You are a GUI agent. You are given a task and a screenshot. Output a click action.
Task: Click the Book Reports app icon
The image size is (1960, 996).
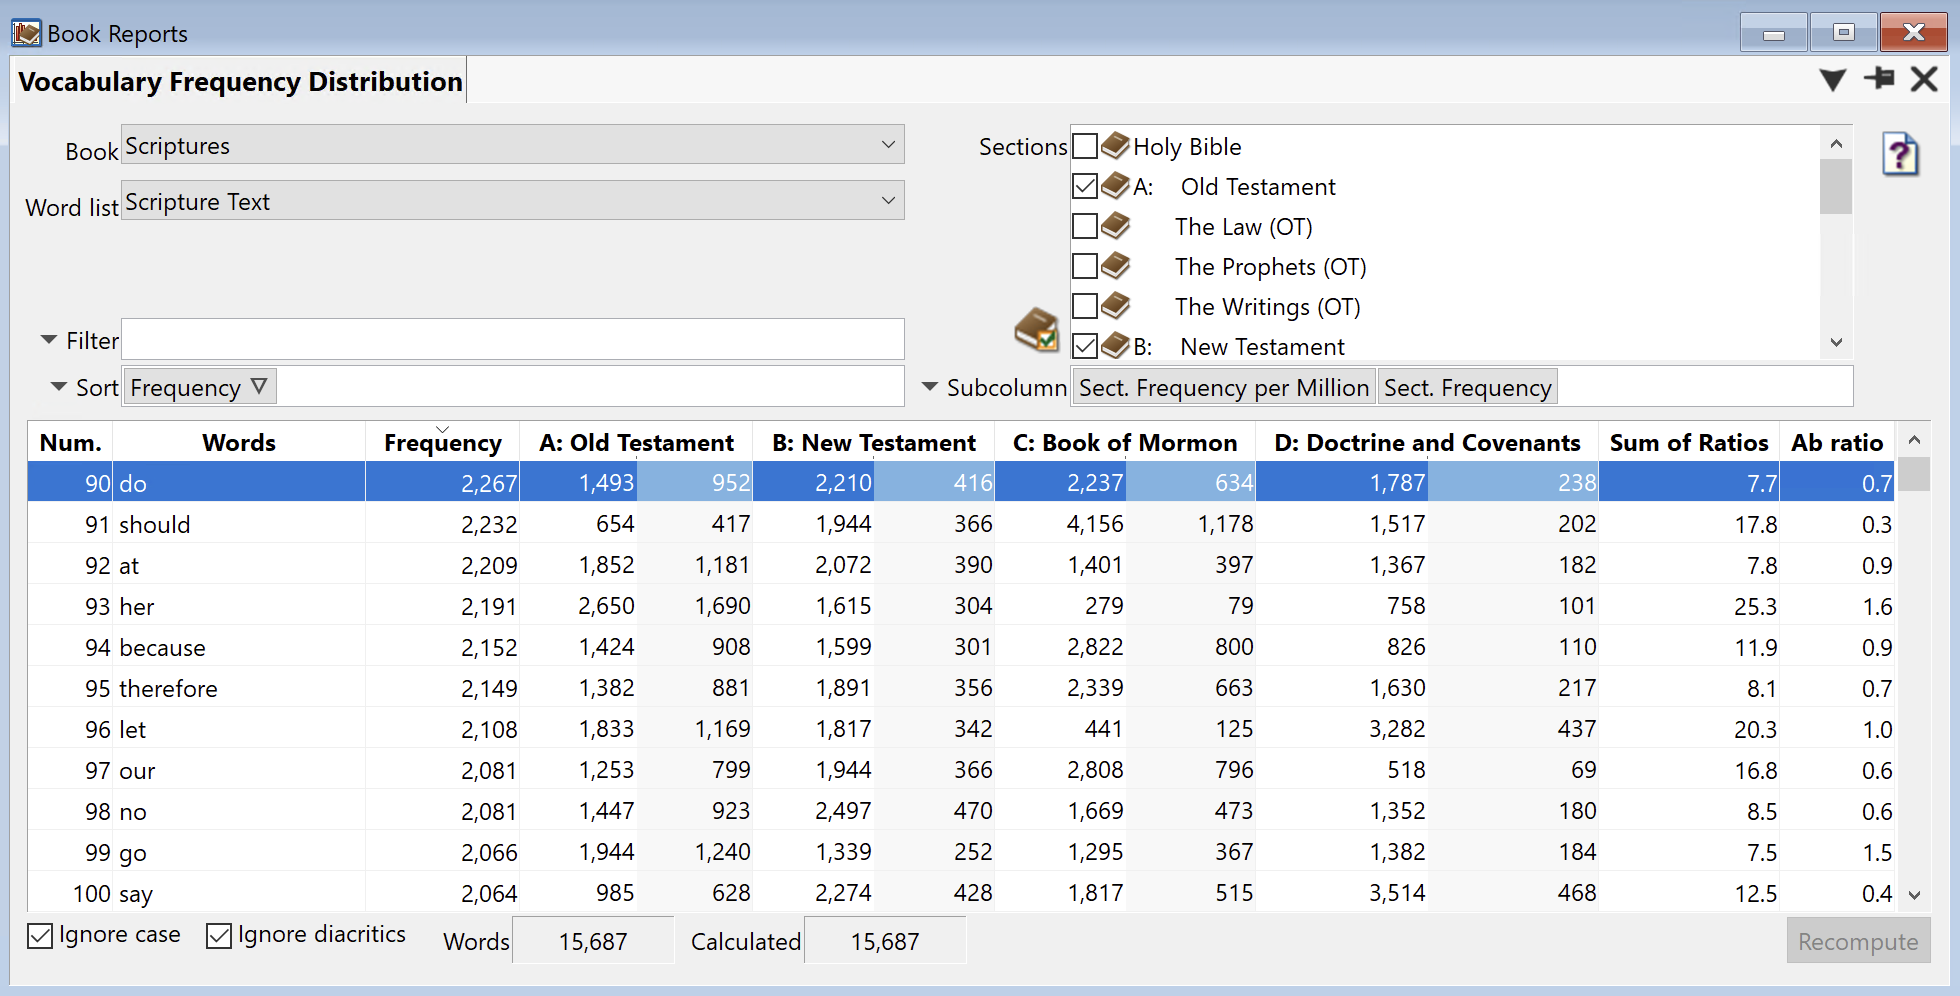click(26, 33)
